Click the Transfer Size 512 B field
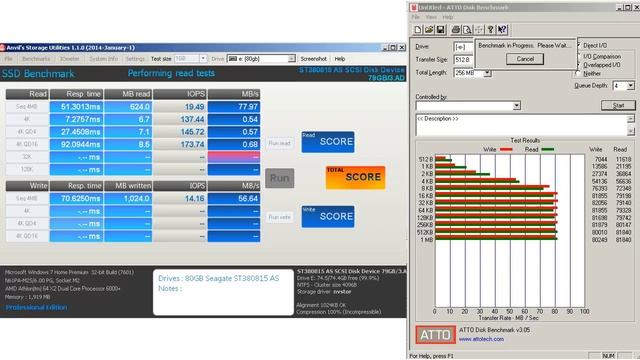 [x=463, y=60]
